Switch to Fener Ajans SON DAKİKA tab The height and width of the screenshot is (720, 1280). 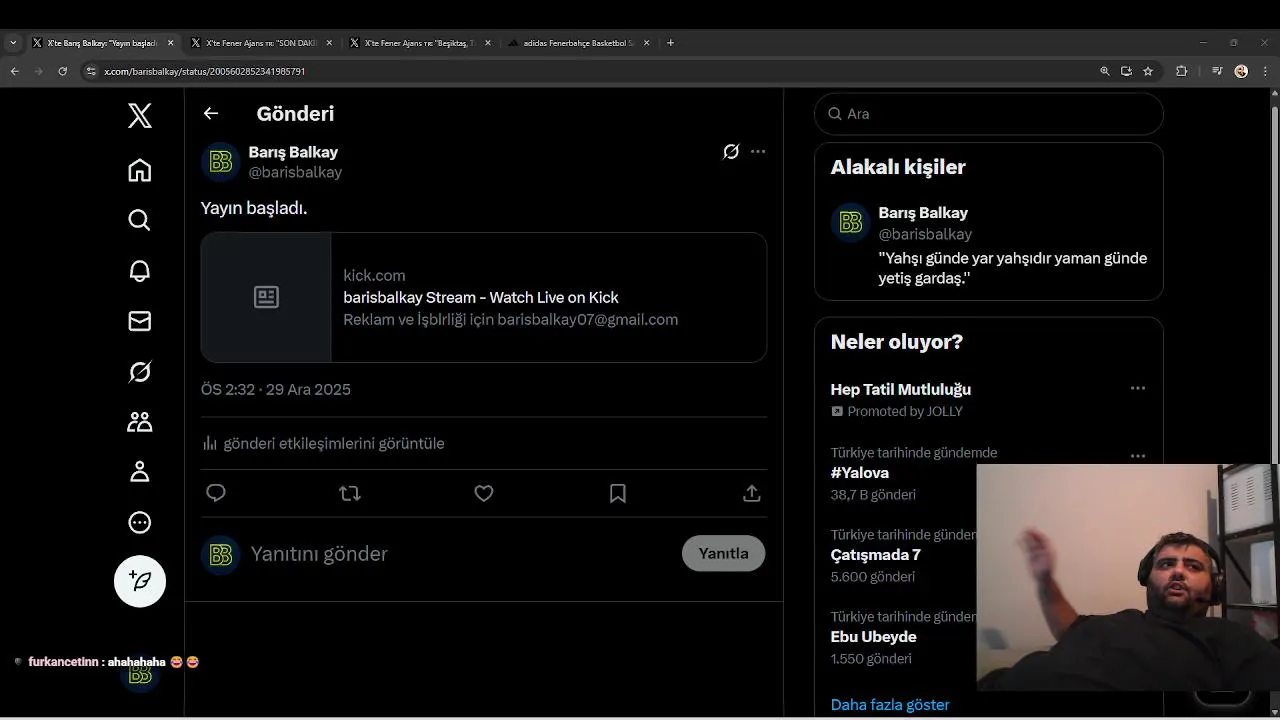pos(262,43)
